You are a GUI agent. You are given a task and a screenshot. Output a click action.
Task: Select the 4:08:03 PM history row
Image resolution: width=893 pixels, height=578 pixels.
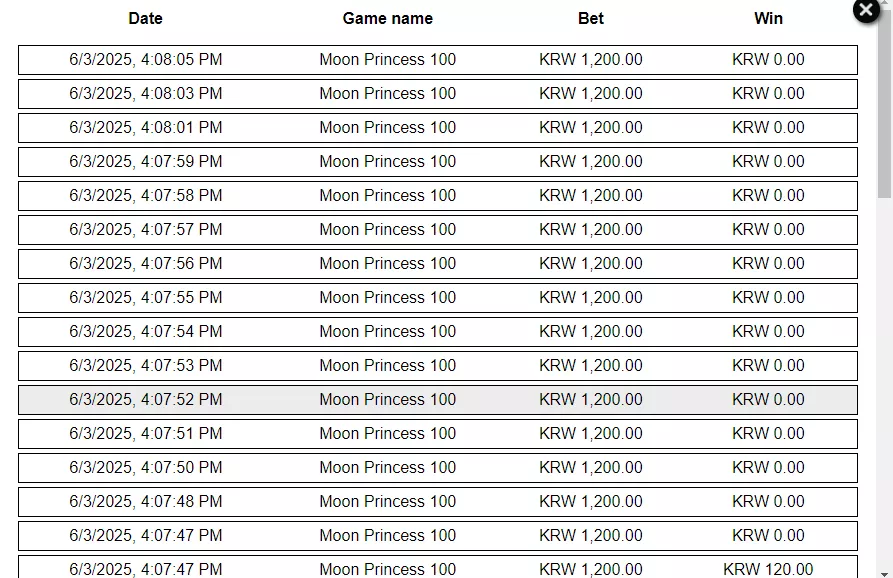[437, 94]
